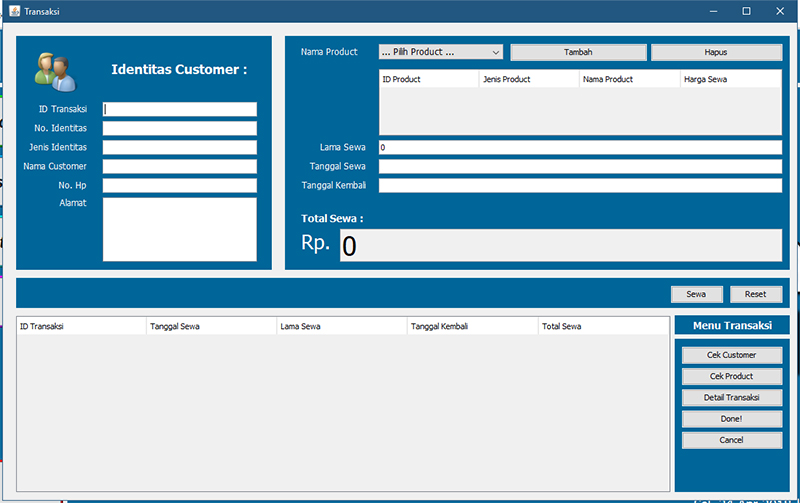Click the Java app icon in title bar
This screenshot has width=800, height=503.
click(x=15, y=11)
